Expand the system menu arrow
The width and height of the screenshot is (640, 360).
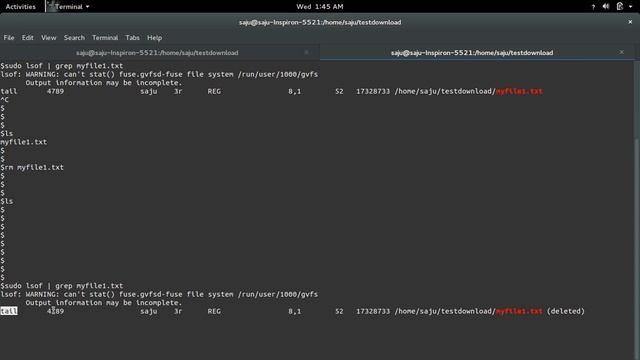point(631,7)
